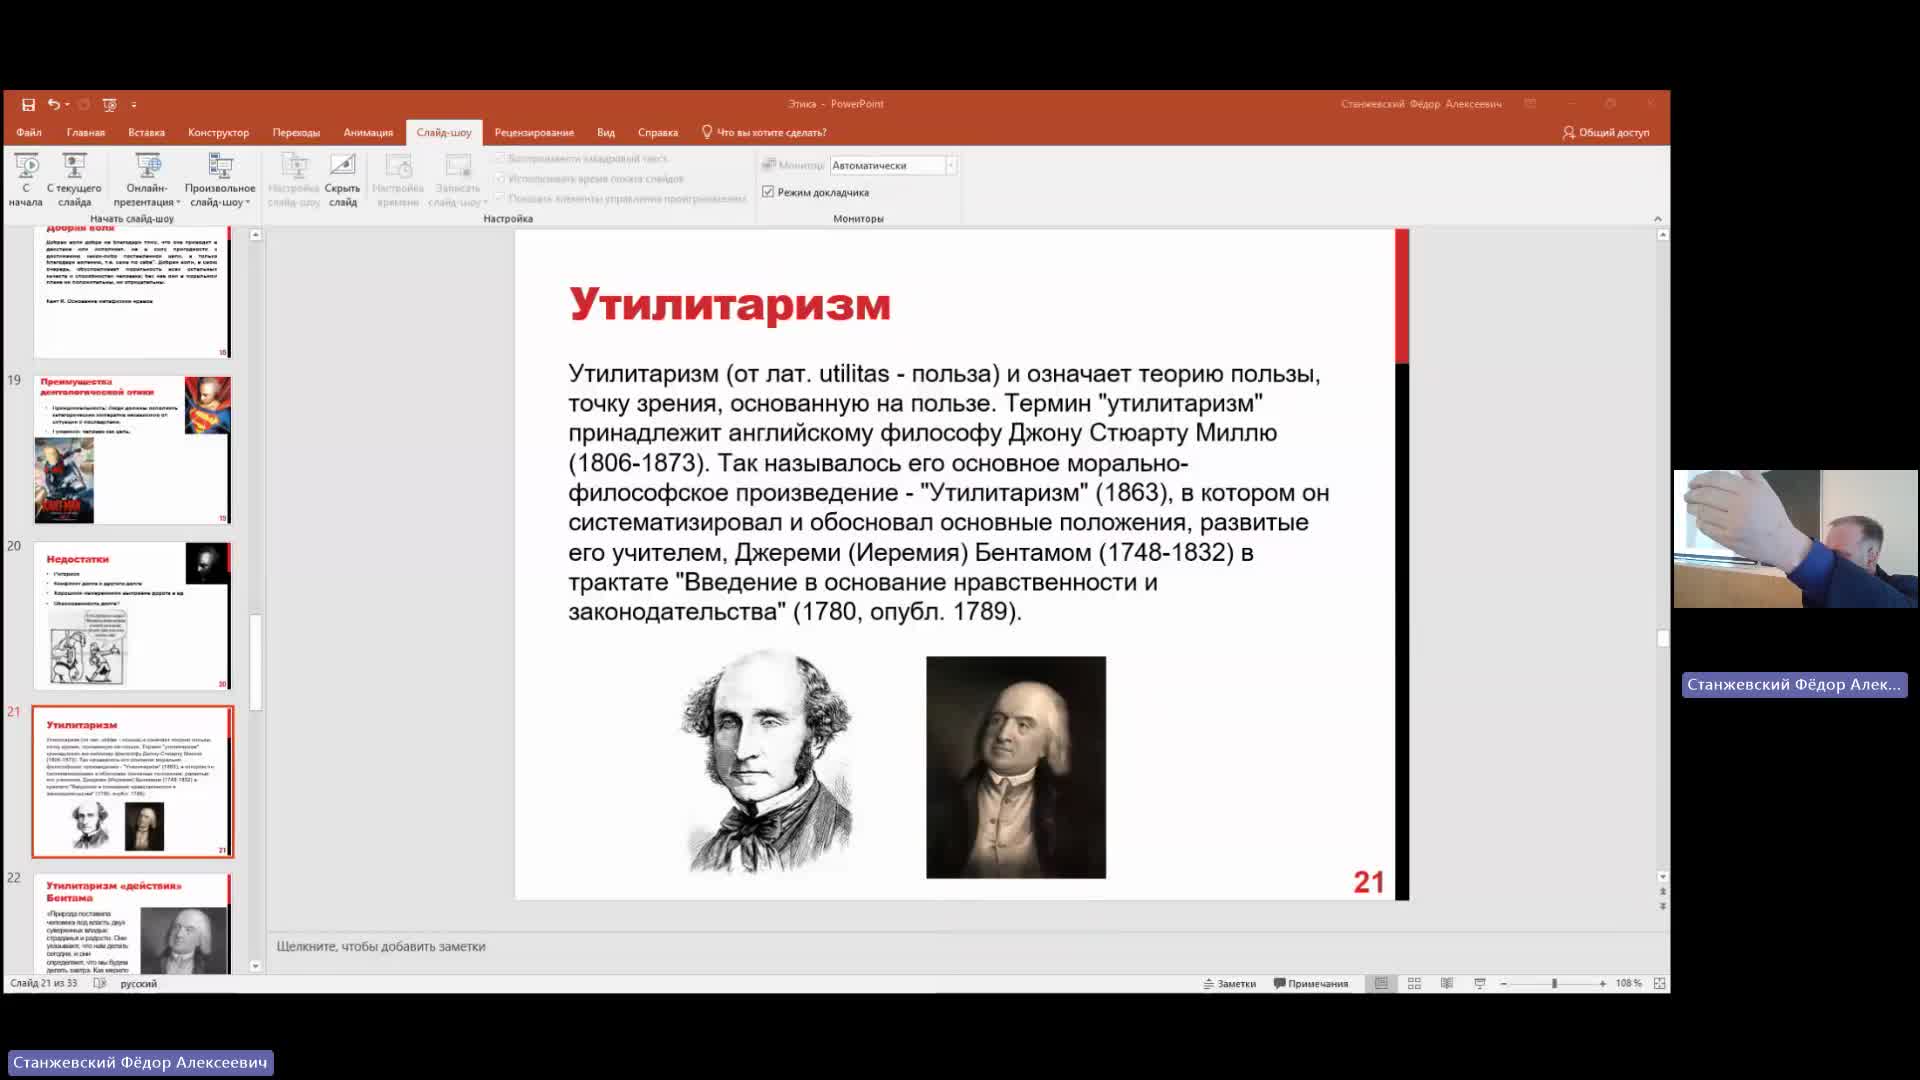Open the Примечания comments button
The width and height of the screenshot is (1920, 1080).
tap(1311, 983)
